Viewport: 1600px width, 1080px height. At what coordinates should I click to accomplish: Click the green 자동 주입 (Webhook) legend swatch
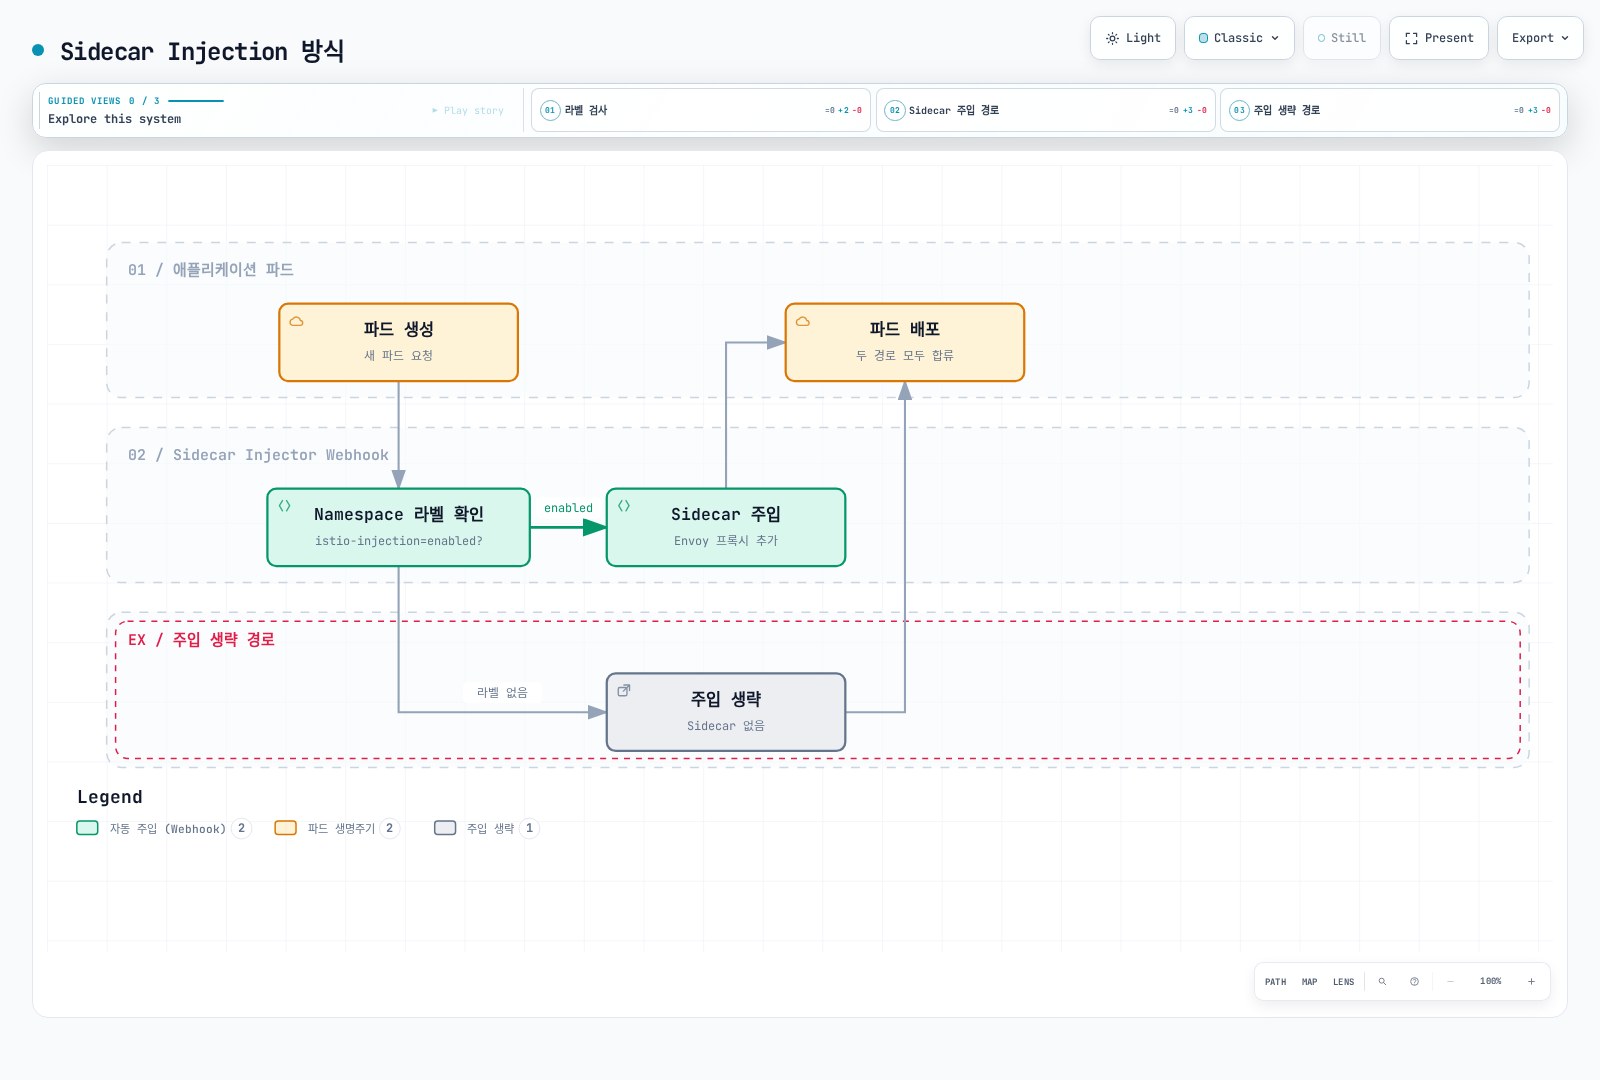87,828
